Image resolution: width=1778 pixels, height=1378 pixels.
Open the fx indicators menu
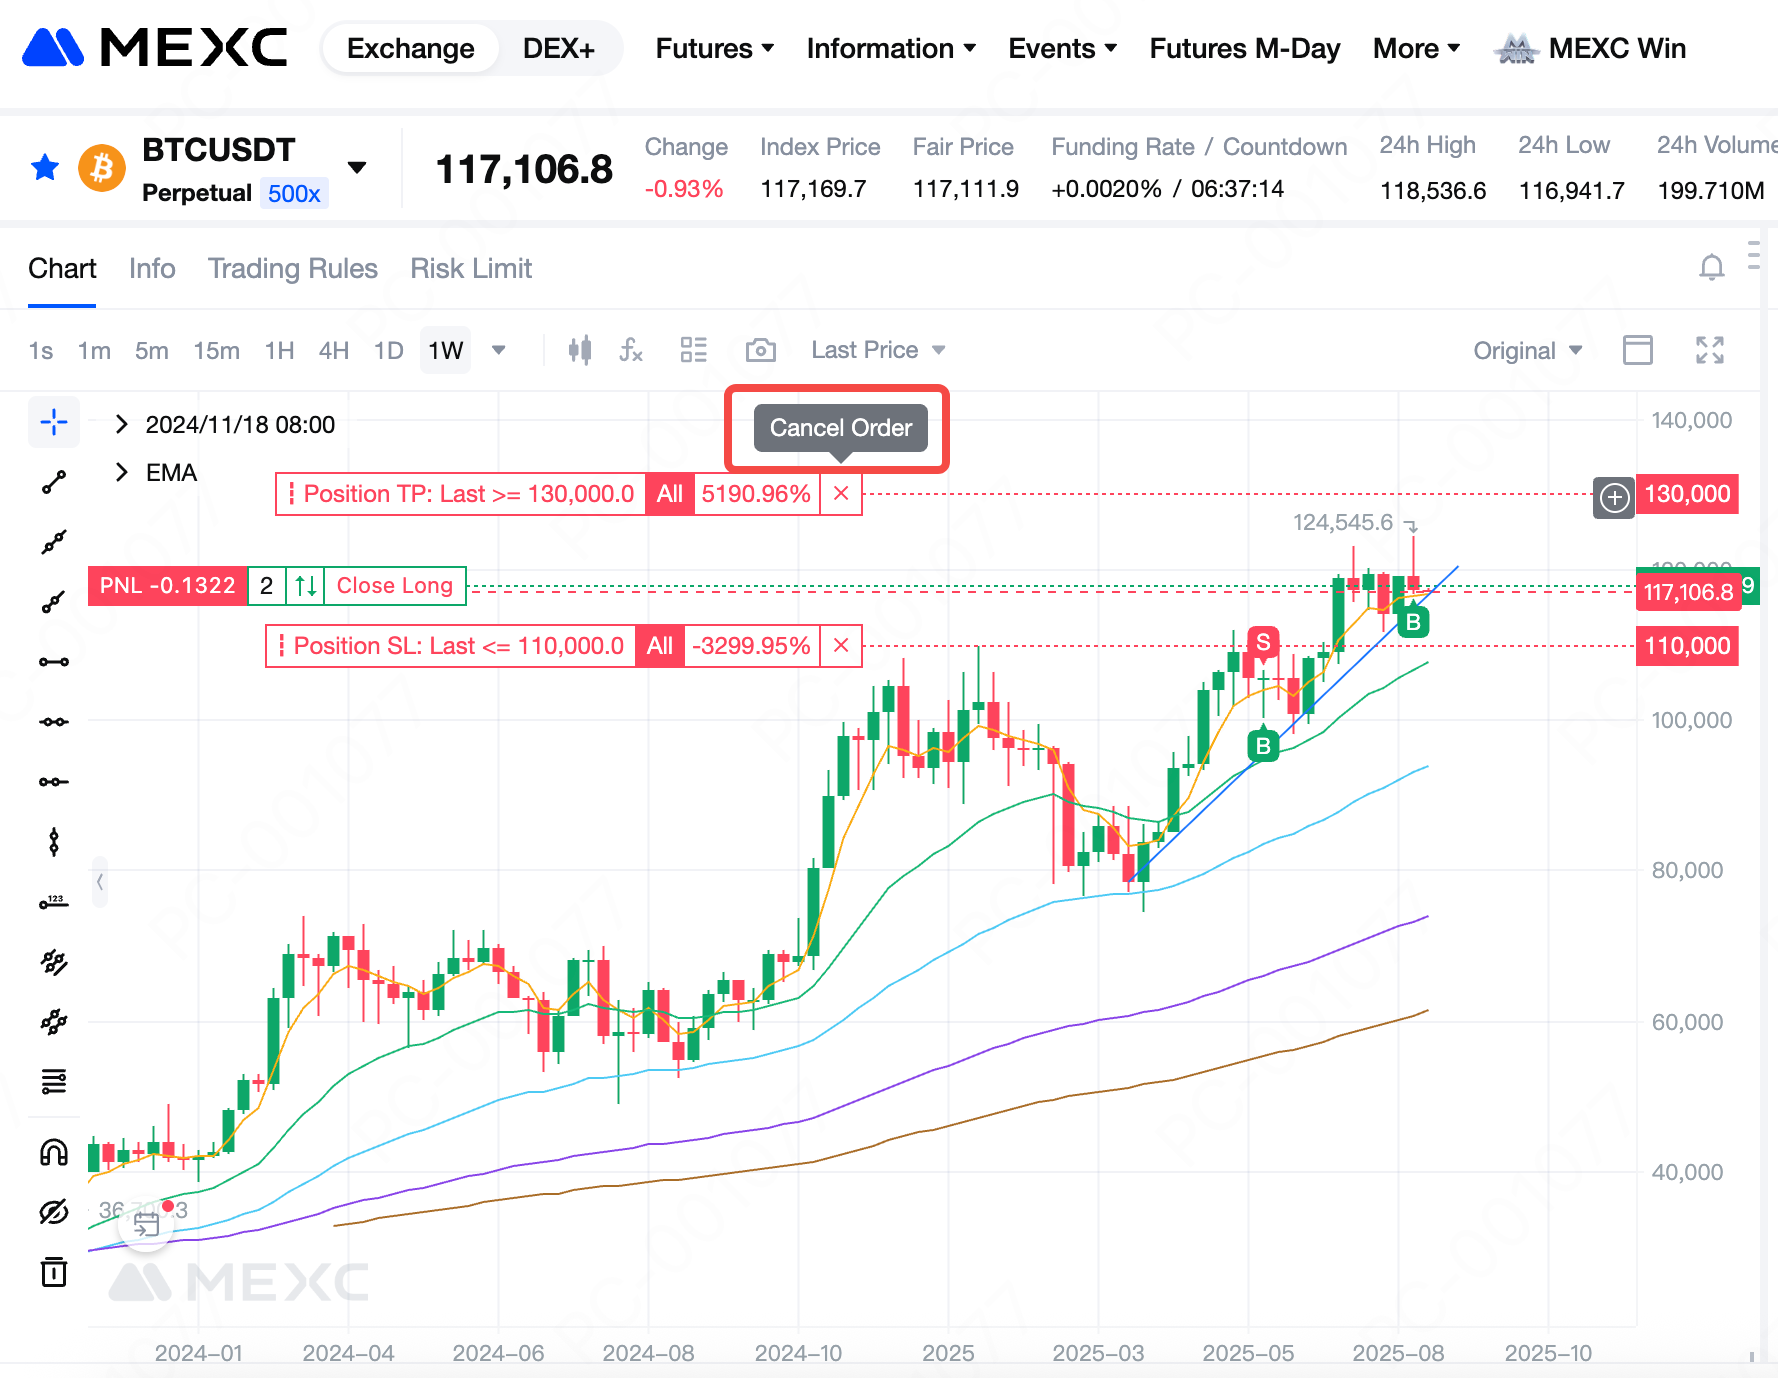tap(631, 350)
